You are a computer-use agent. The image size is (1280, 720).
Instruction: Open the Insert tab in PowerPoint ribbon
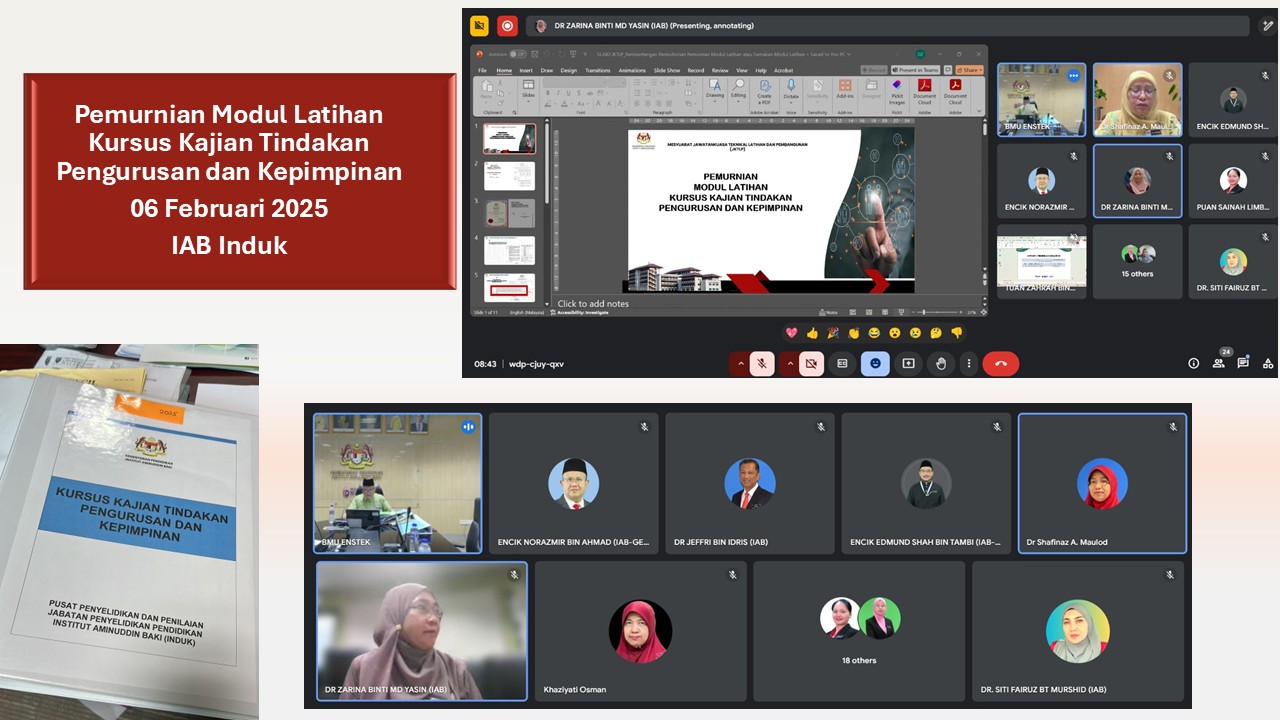(x=526, y=71)
